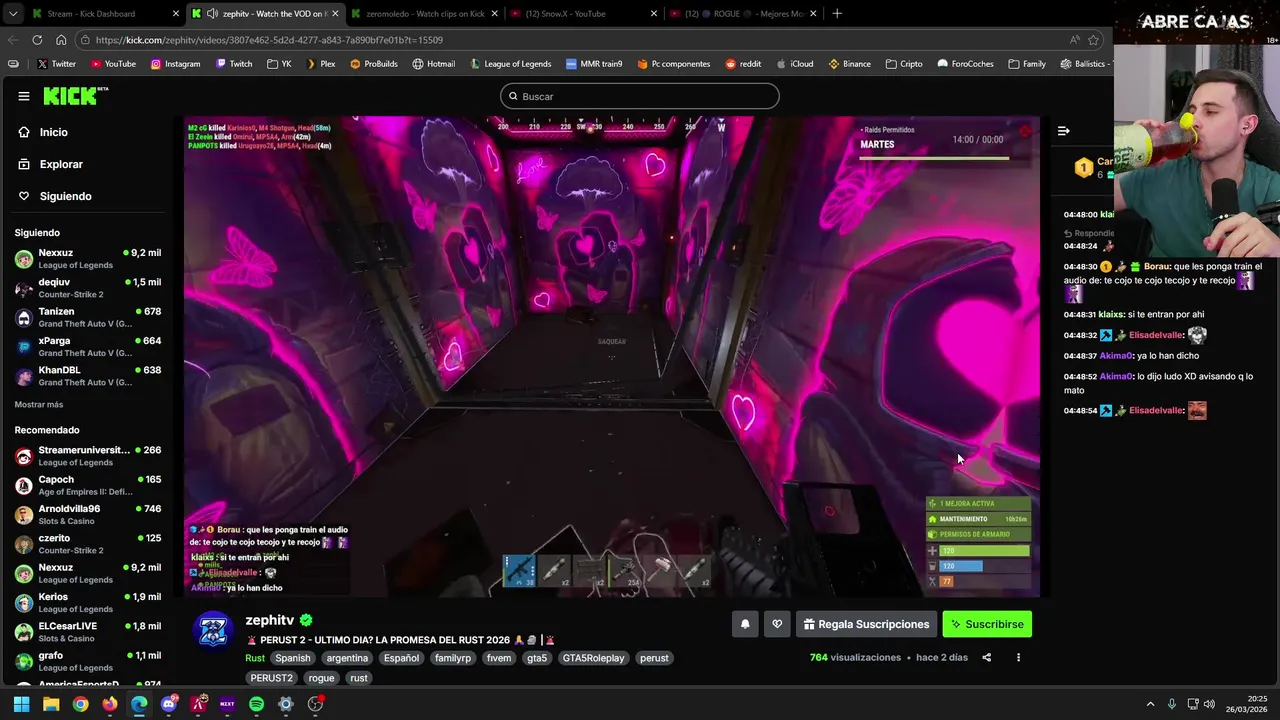Collapse the chat panel with the arrow icon
Image resolution: width=1280 pixels, height=720 pixels.
[x=1064, y=131]
